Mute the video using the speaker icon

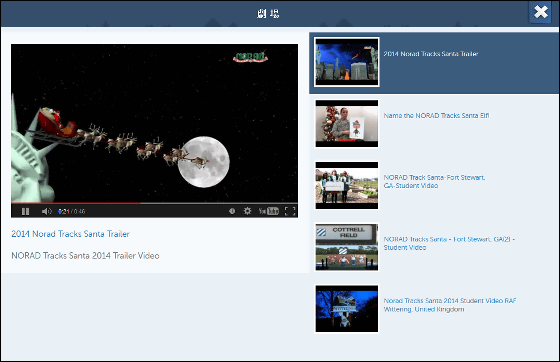coord(46,211)
